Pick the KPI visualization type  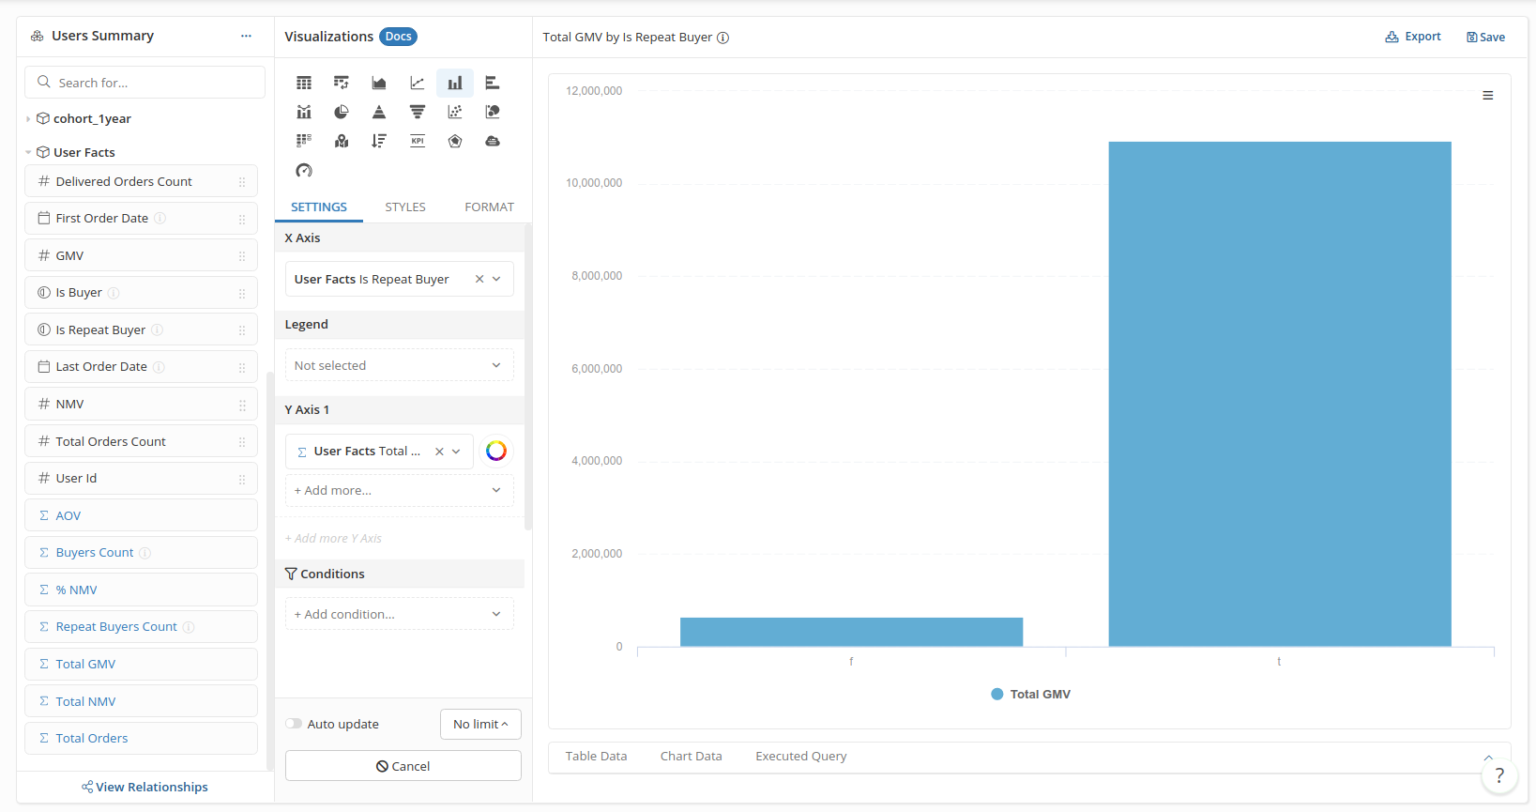417,141
